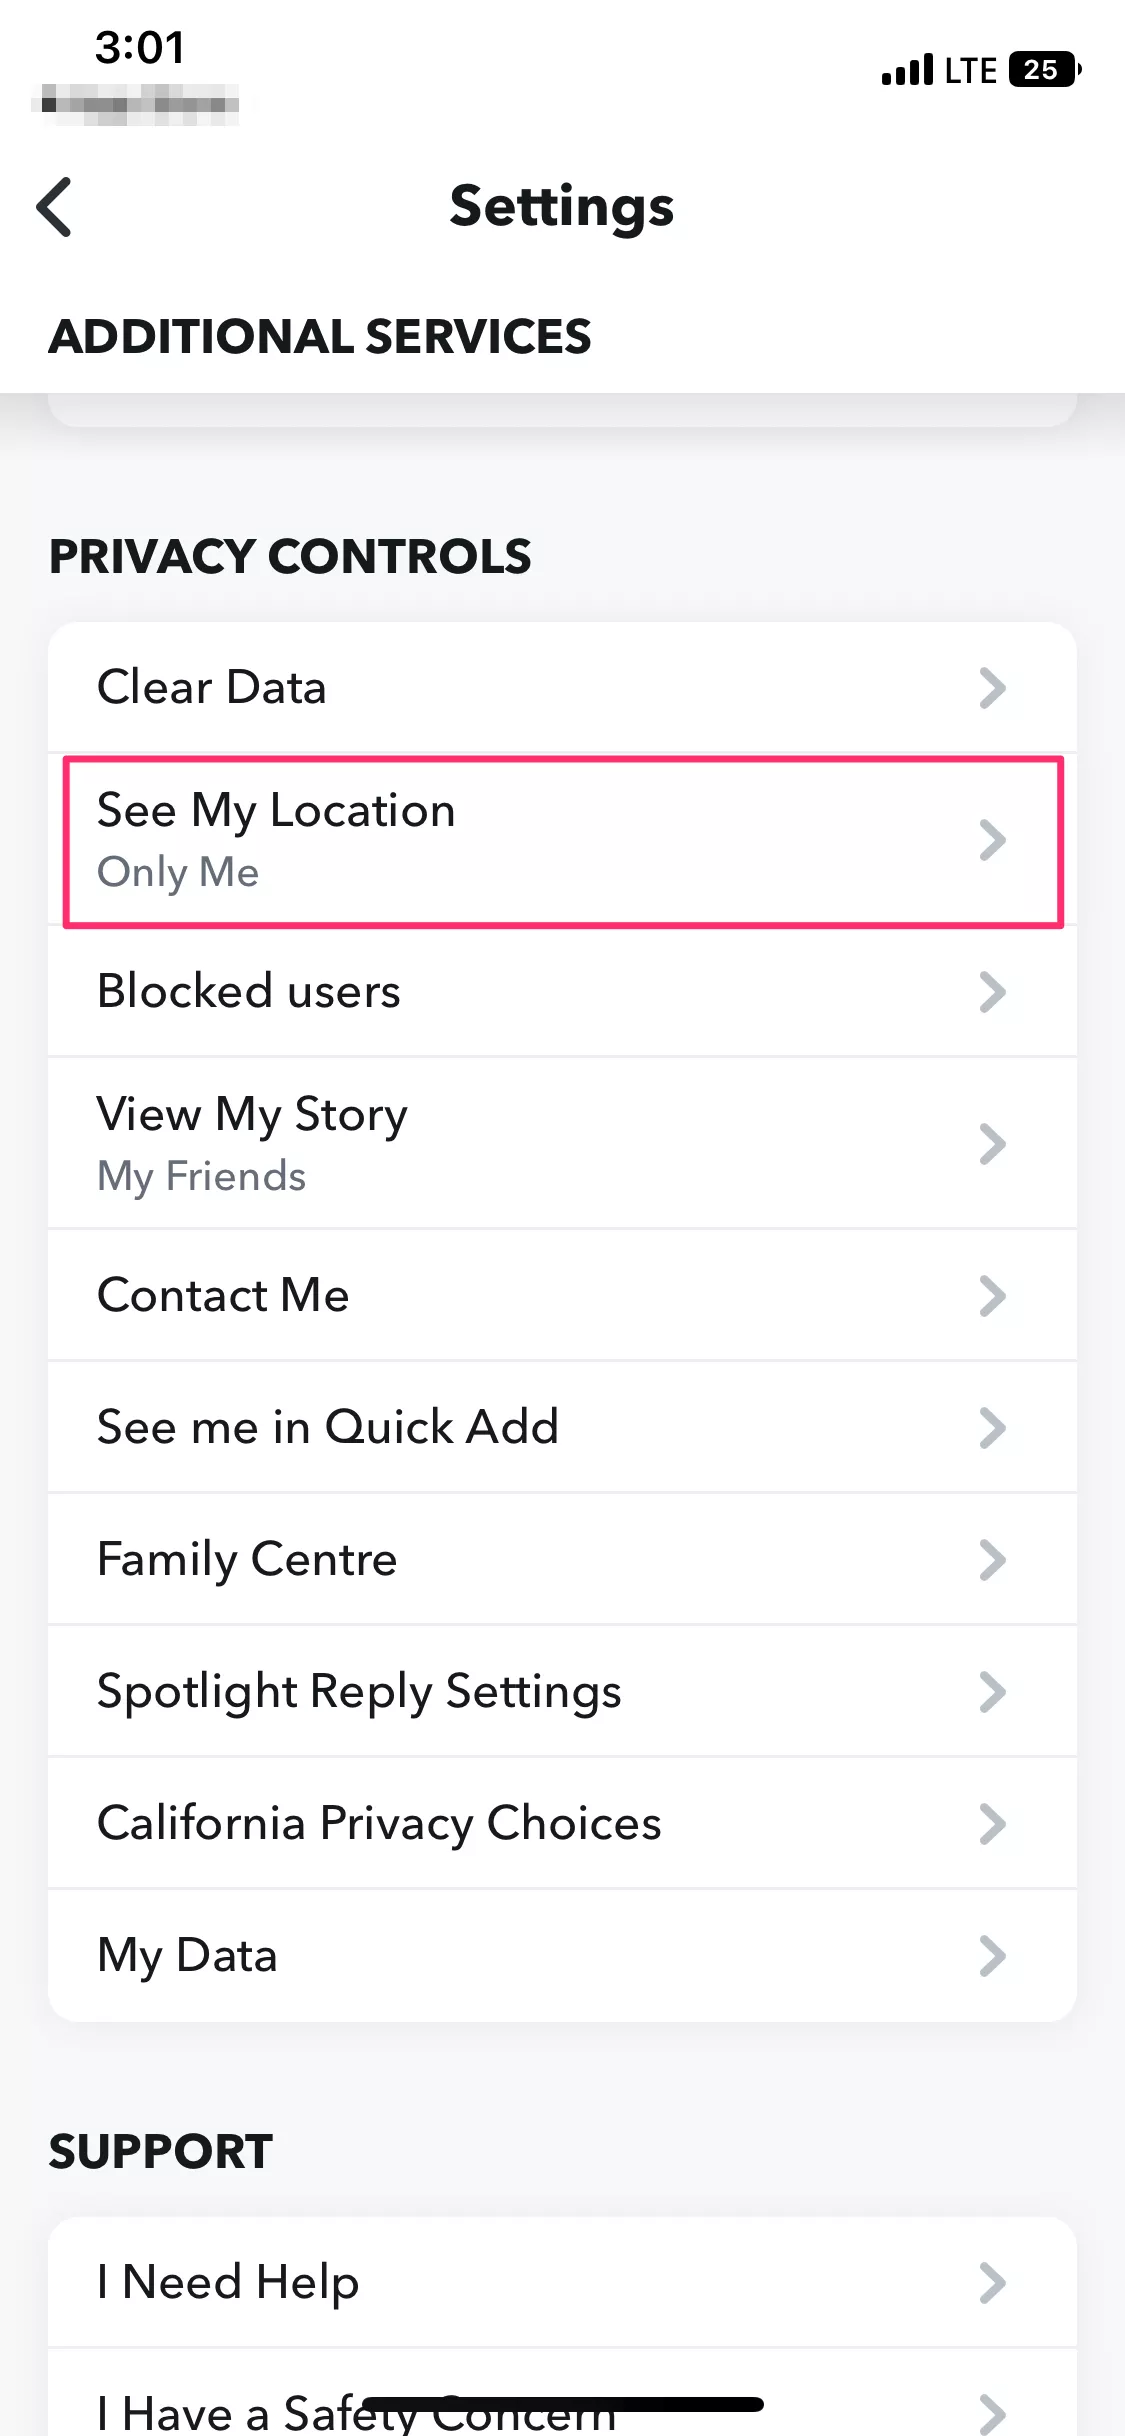Tap the home indicator bar
The width and height of the screenshot is (1125, 2436).
click(x=562, y=2404)
